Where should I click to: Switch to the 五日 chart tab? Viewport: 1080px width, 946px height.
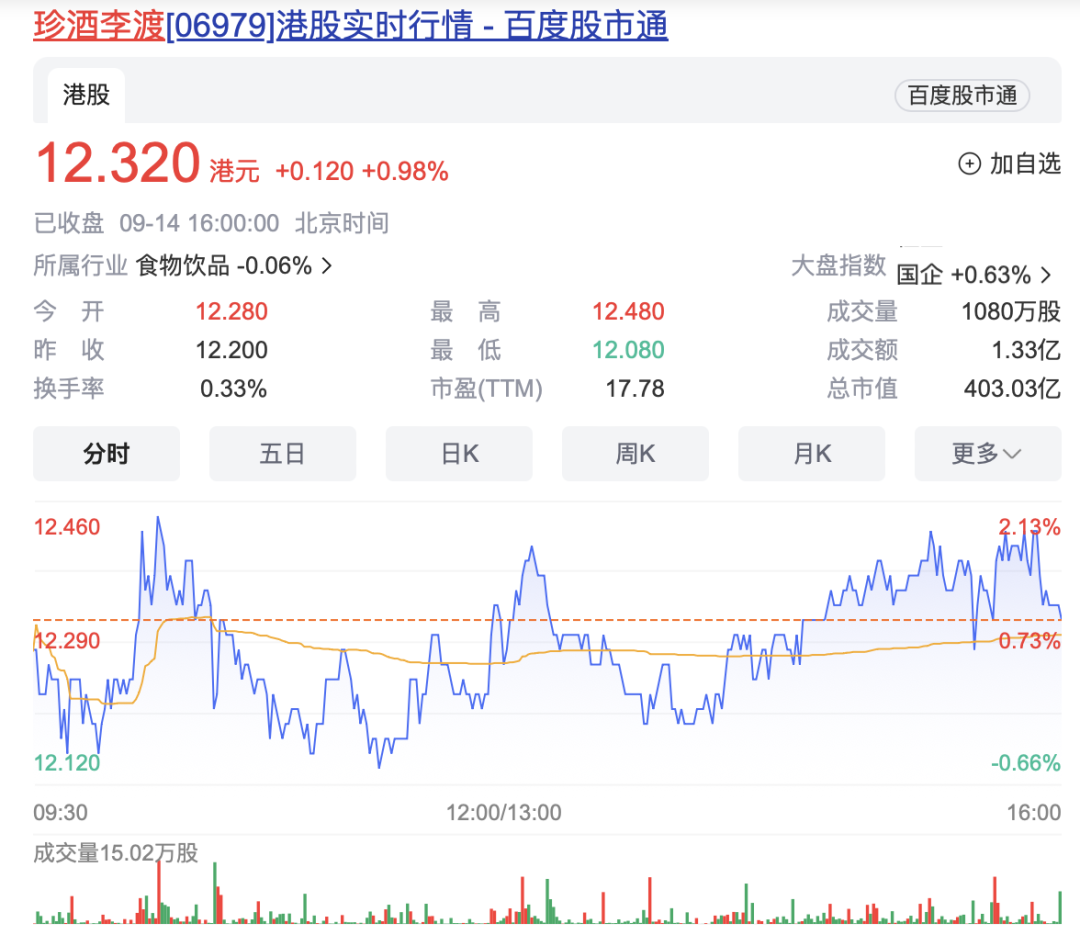click(282, 453)
